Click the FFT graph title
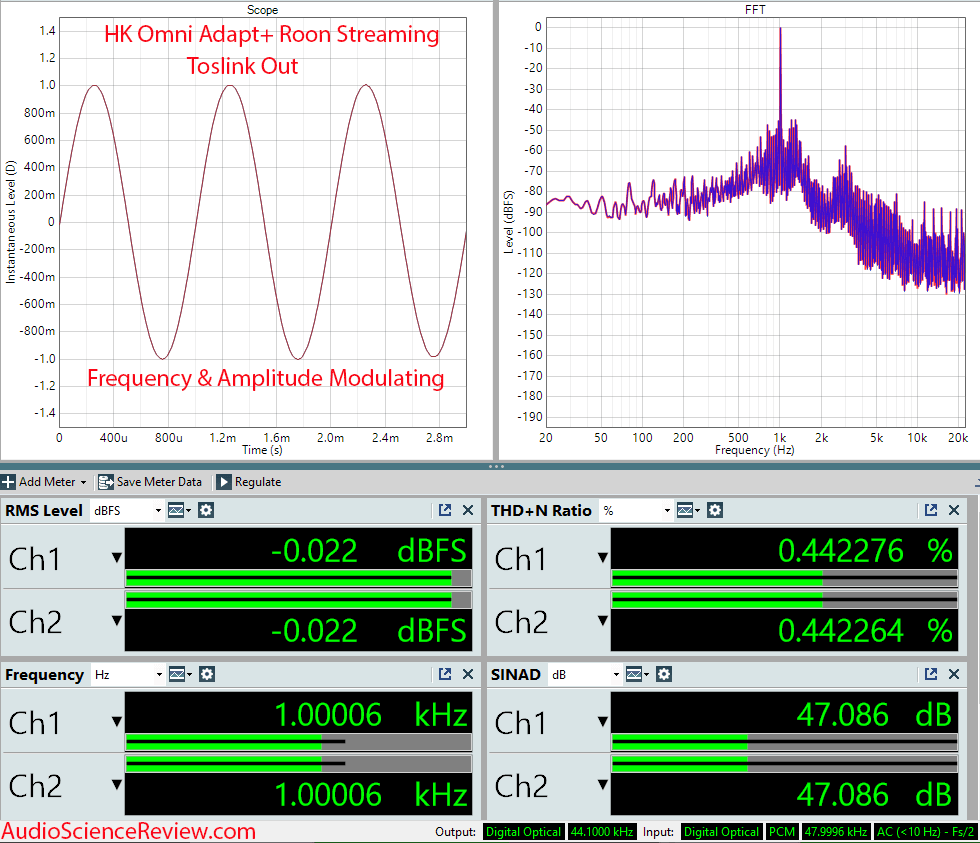 (x=755, y=9)
